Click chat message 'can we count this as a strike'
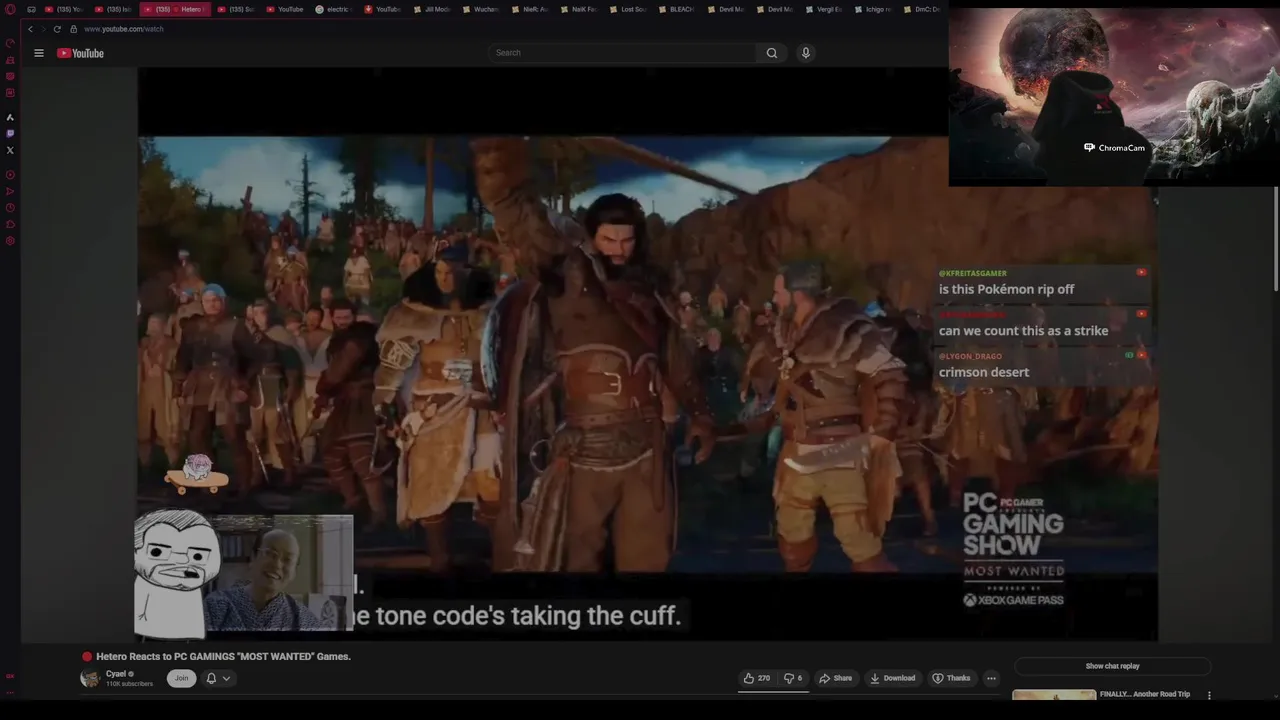This screenshot has height=720, width=1280. click(x=1023, y=331)
